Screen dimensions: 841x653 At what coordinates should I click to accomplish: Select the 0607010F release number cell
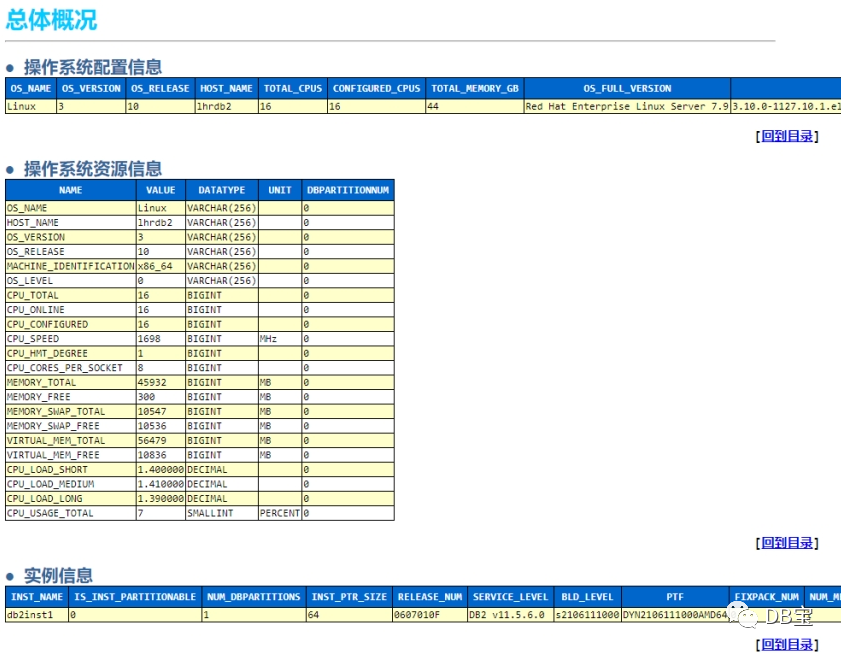pyautogui.click(x=430, y=615)
